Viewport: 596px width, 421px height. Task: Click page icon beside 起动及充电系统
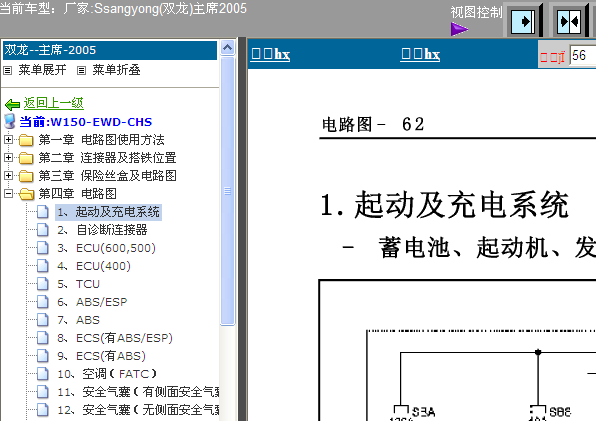(43, 212)
